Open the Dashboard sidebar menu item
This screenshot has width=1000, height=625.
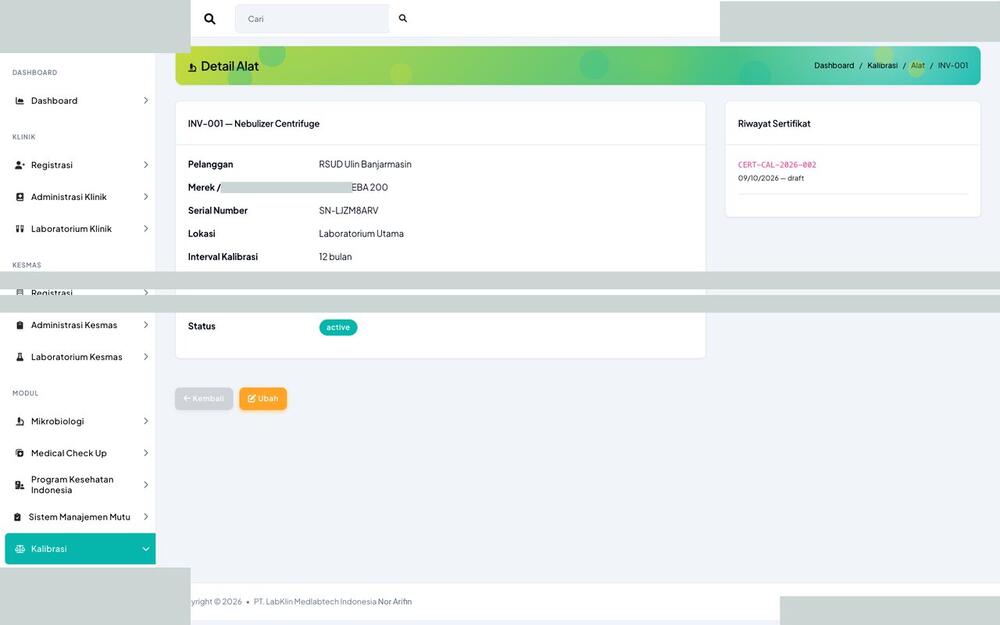click(80, 101)
